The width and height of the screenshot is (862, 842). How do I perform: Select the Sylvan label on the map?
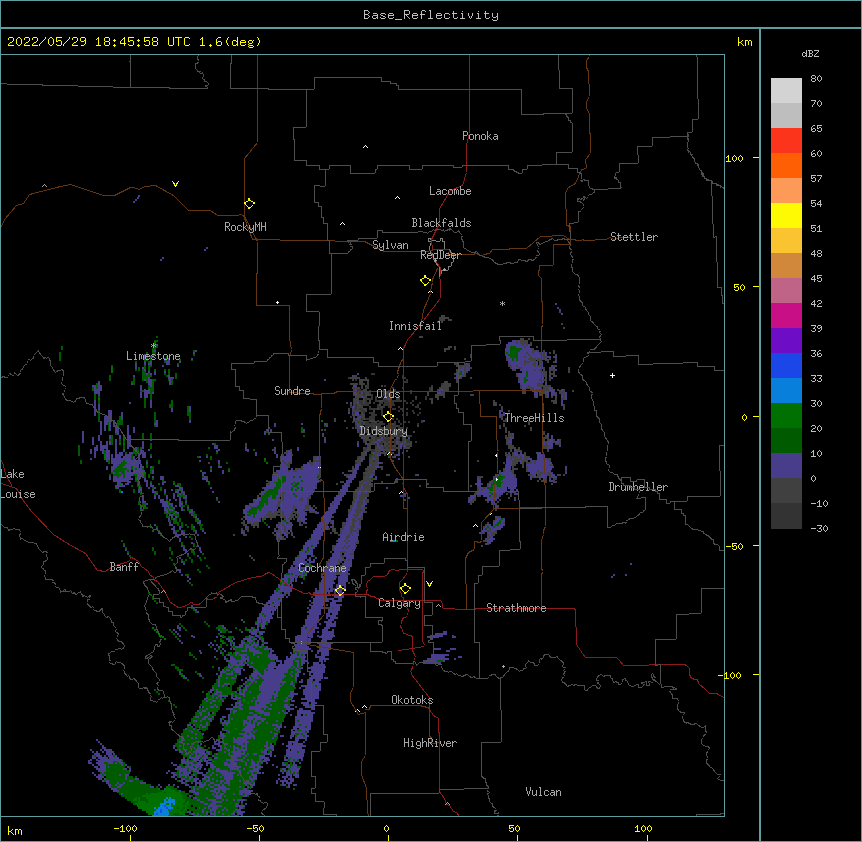coord(390,245)
